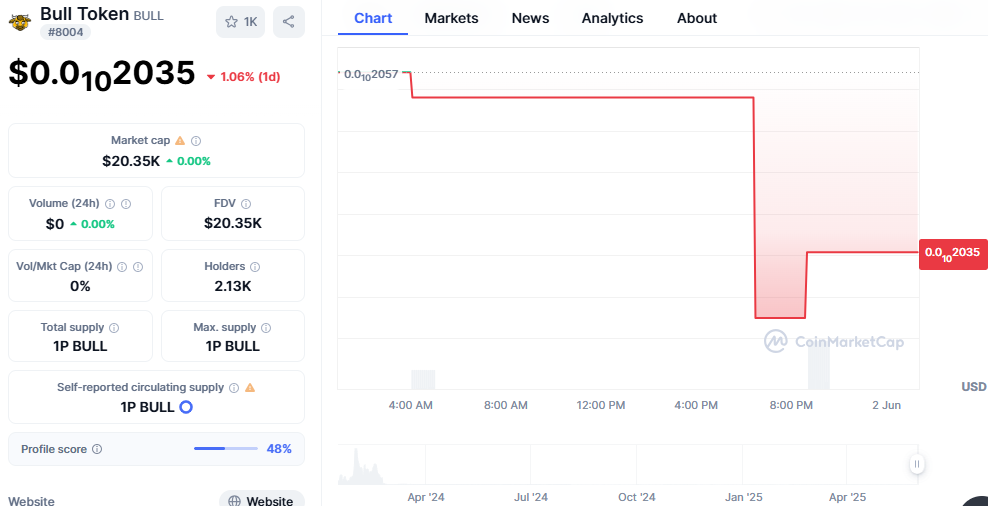Click the Bull Token logo icon
The image size is (988, 506).
(20, 23)
